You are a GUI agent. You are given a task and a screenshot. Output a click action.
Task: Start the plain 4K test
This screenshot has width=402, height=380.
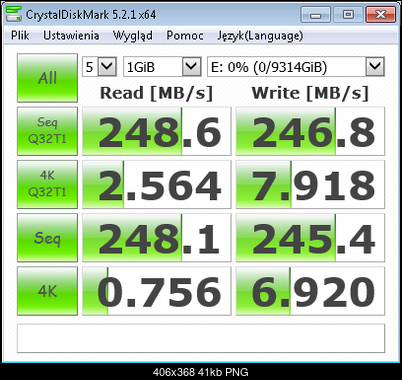(x=47, y=291)
